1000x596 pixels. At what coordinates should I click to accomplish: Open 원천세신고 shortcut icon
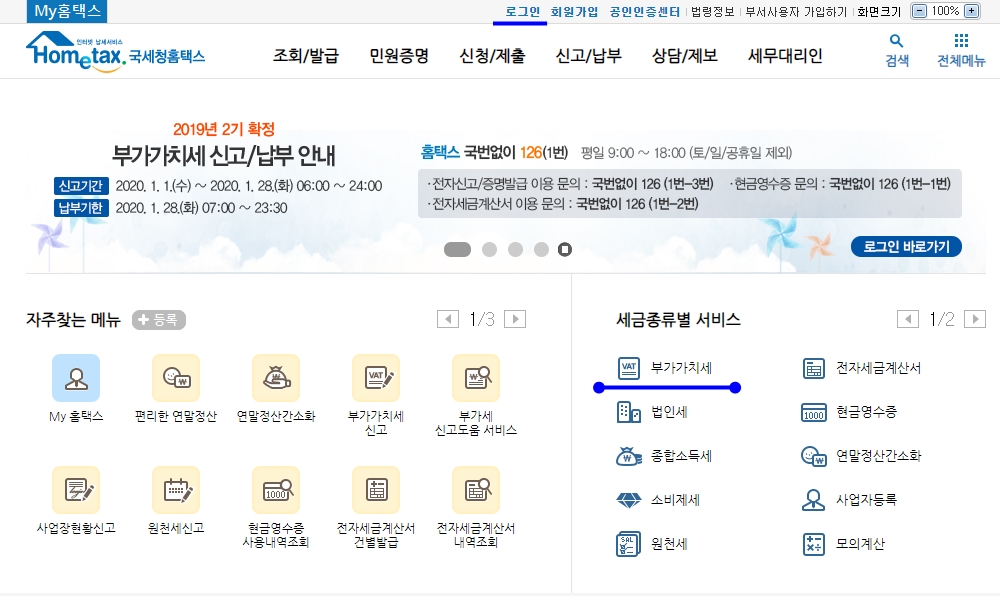click(x=176, y=490)
